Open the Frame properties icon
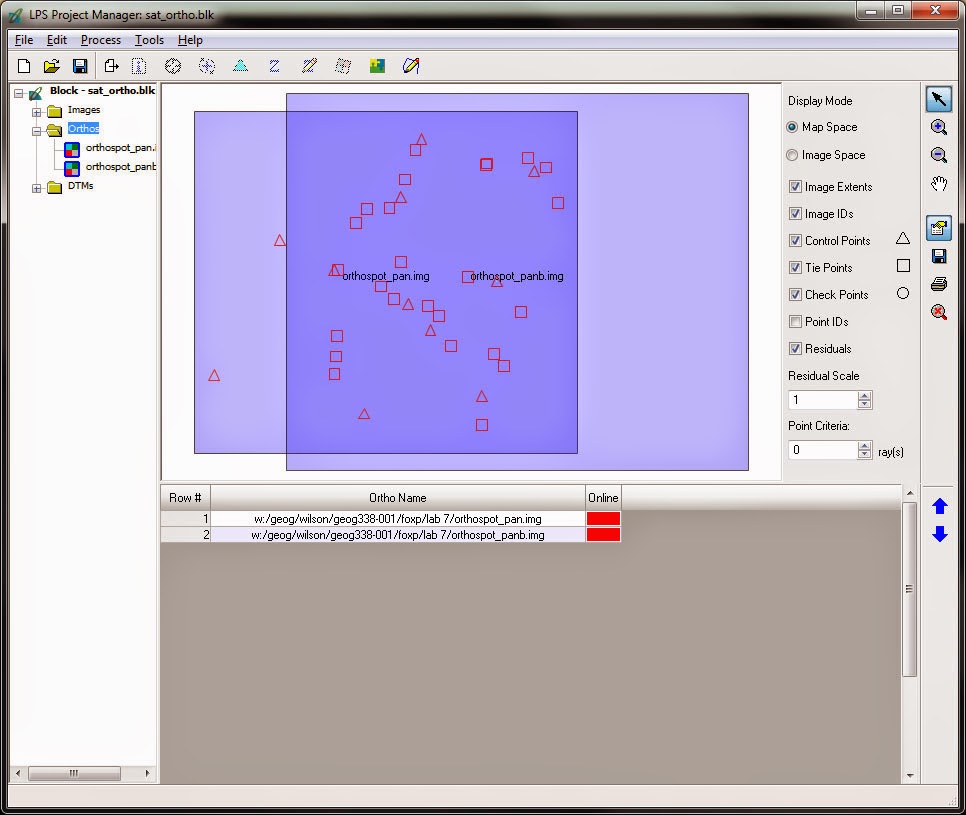The height and width of the screenshot is (815, 966). point(139,66)
